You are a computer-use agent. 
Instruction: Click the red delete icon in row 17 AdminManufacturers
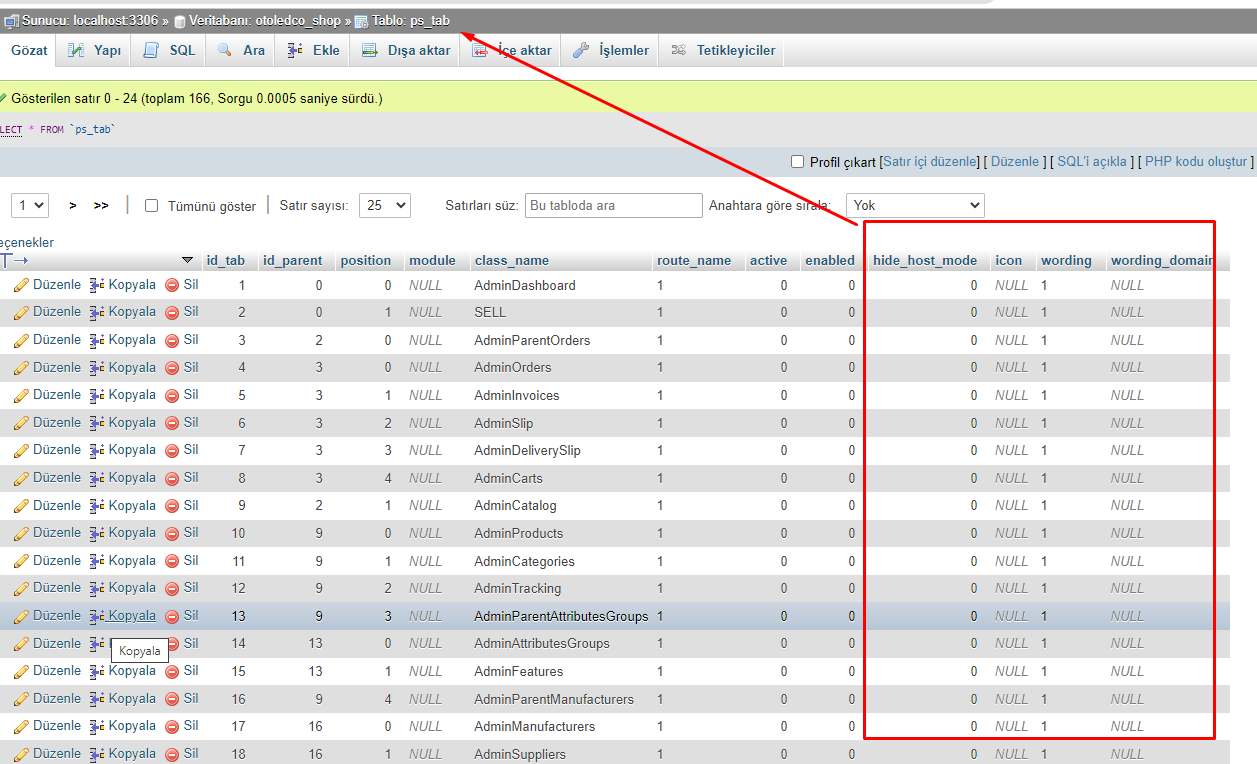[x=172, y=726]
